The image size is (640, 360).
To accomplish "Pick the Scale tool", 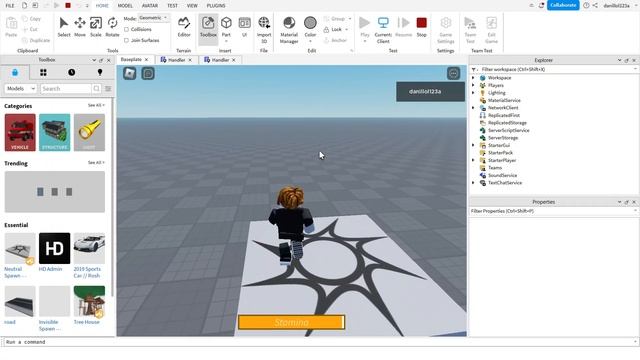I will tap(96, 27).
